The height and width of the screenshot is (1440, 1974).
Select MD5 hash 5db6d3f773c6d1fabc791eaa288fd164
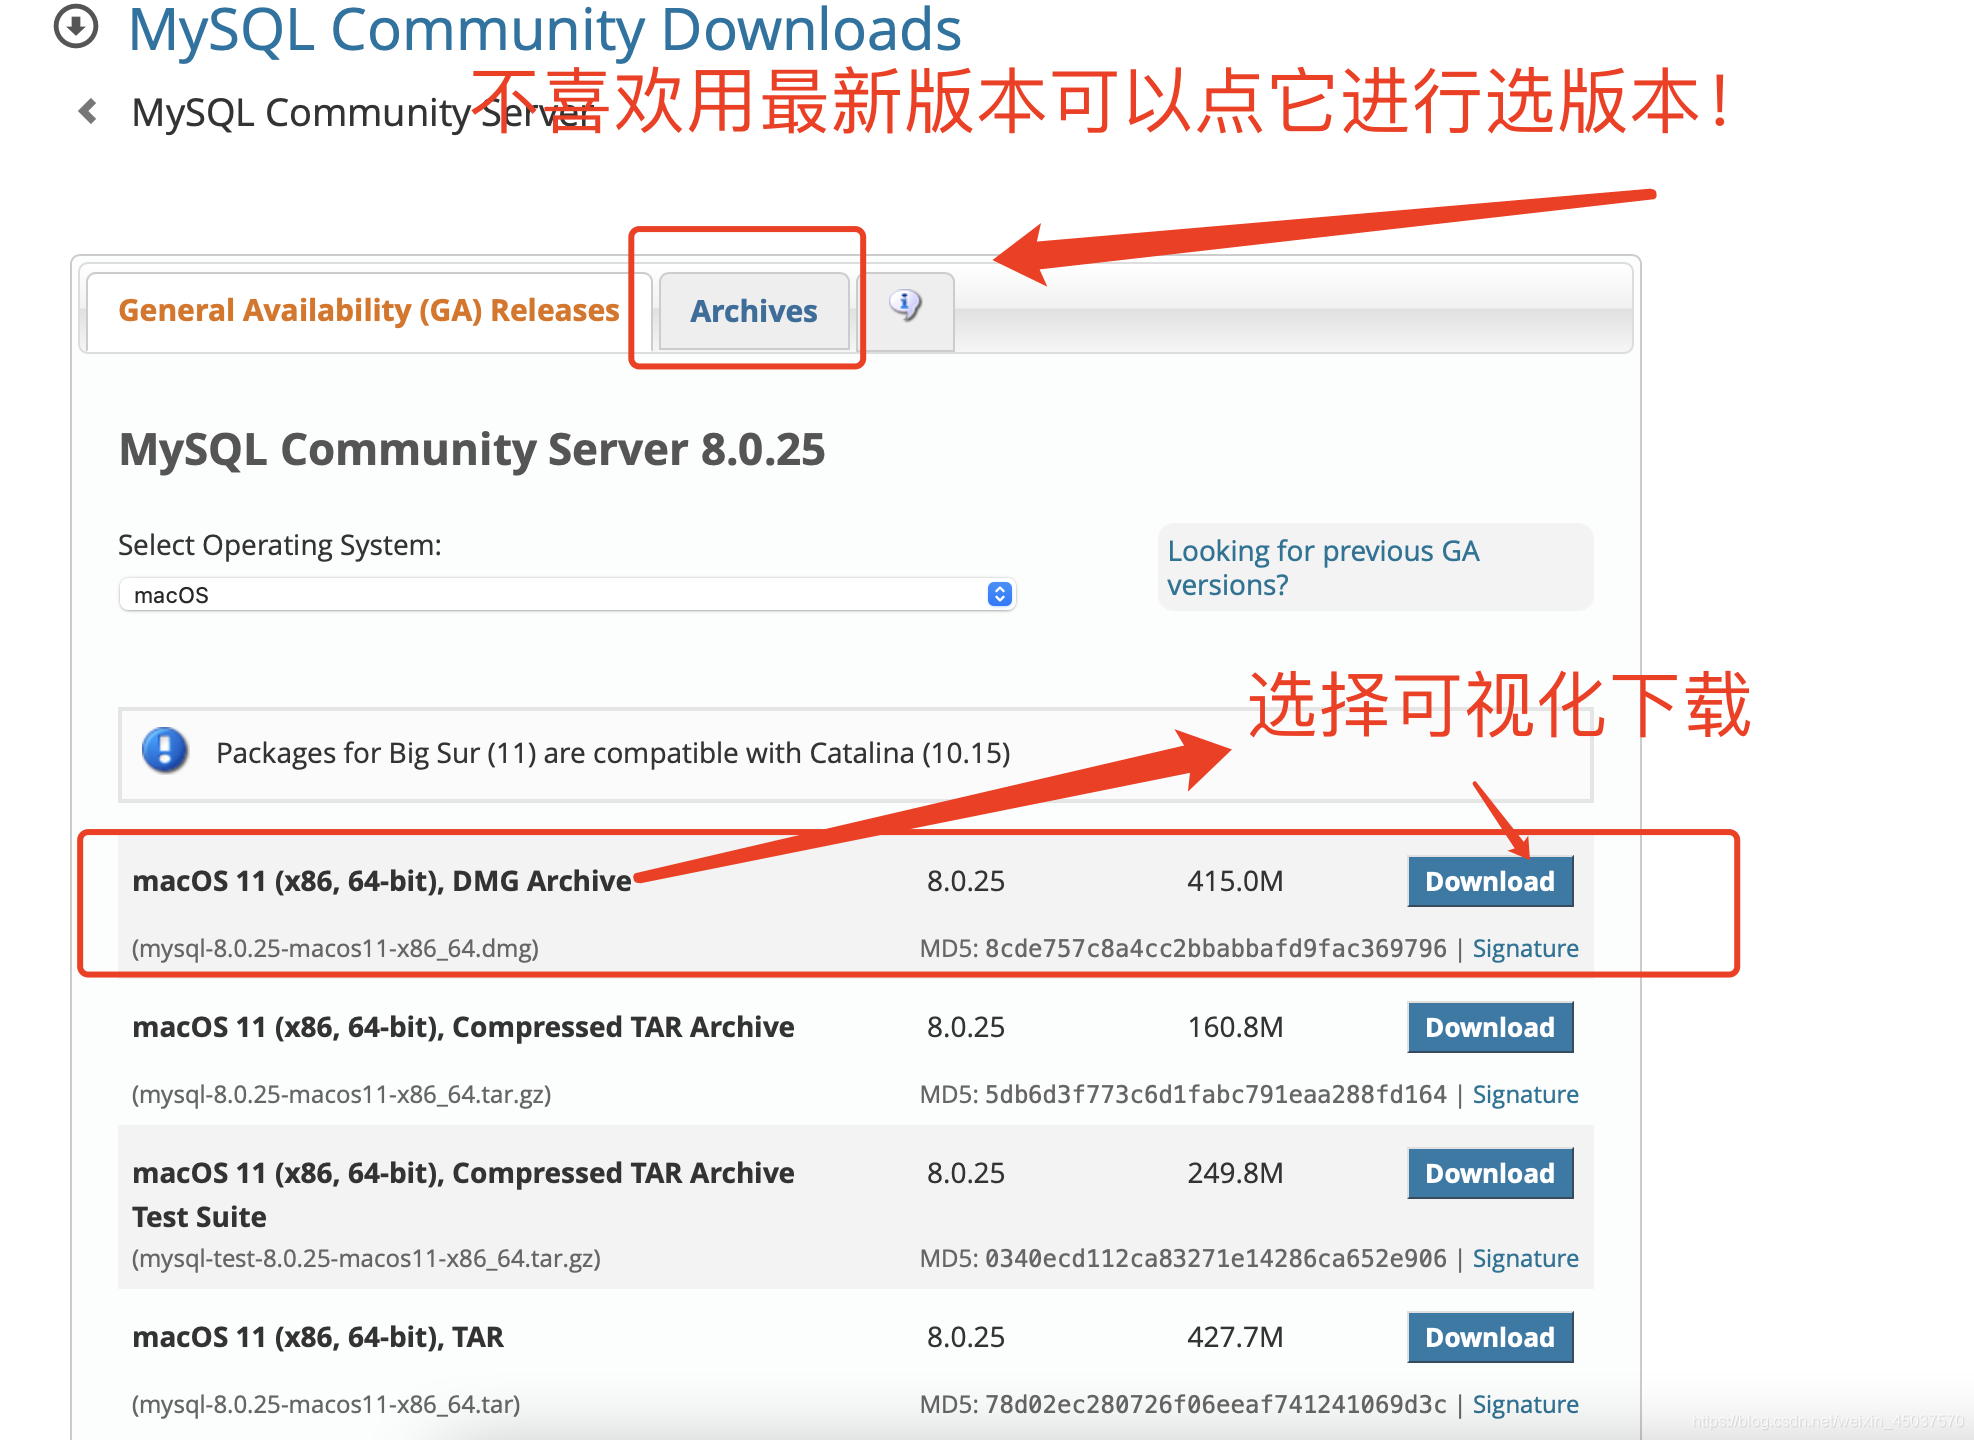(1215, 1094)
